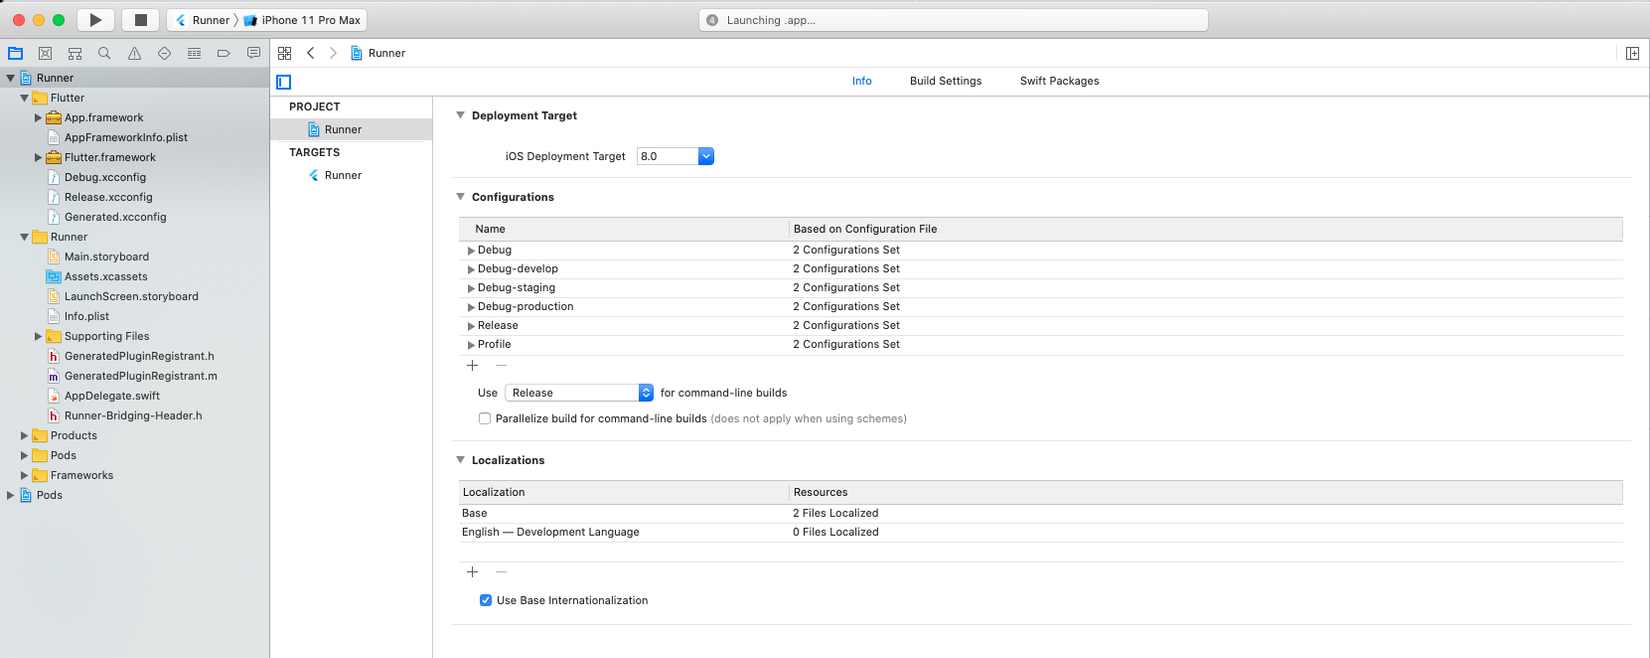Open the Find navigator magnifier icon
This screenshot has width=1650, height=658.
point(104,53)
